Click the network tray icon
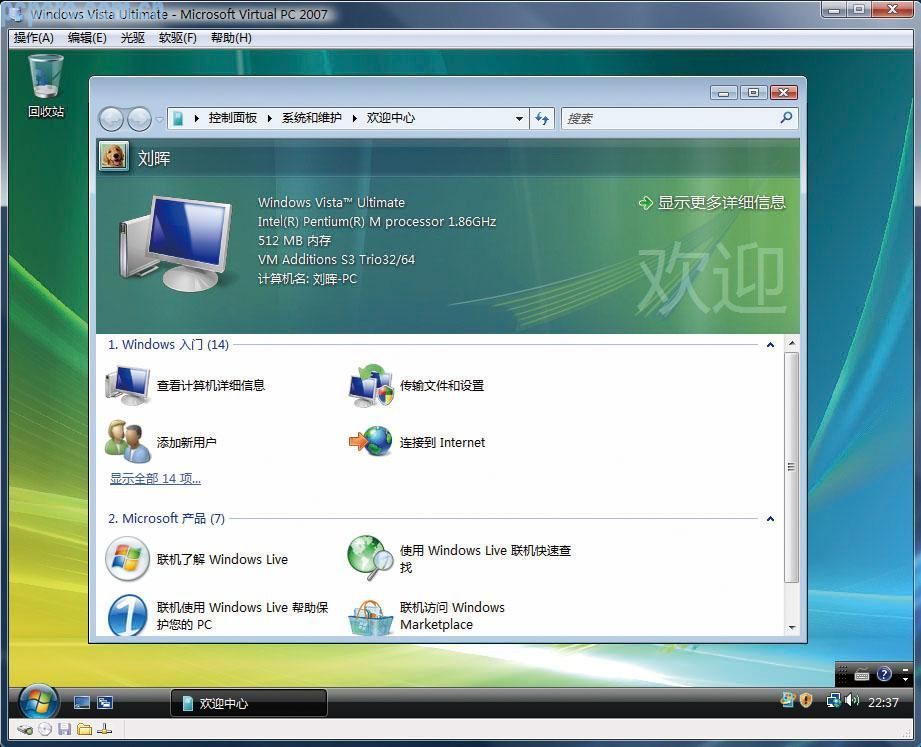 (833, 701)
